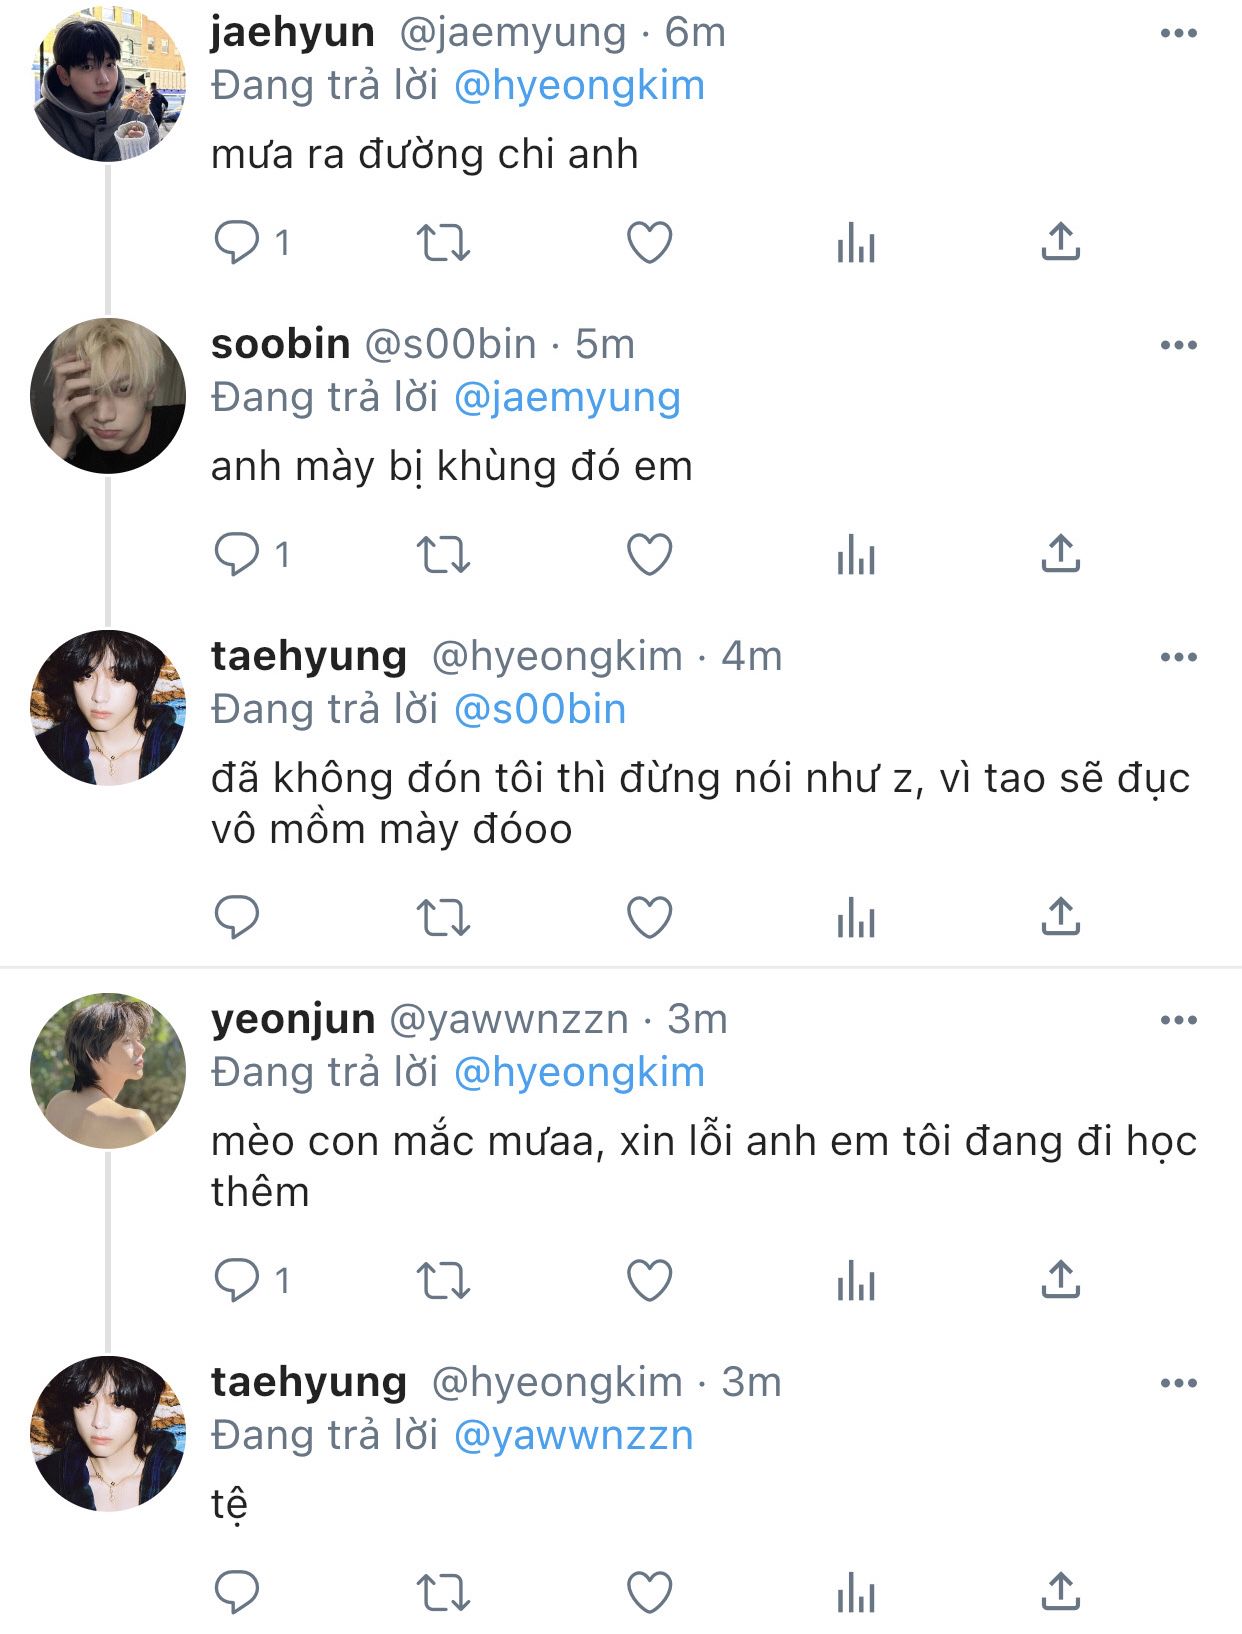View analytics on yeonjun's tweet
The image size is (1242, 1634).
[x=856, y=1280]
